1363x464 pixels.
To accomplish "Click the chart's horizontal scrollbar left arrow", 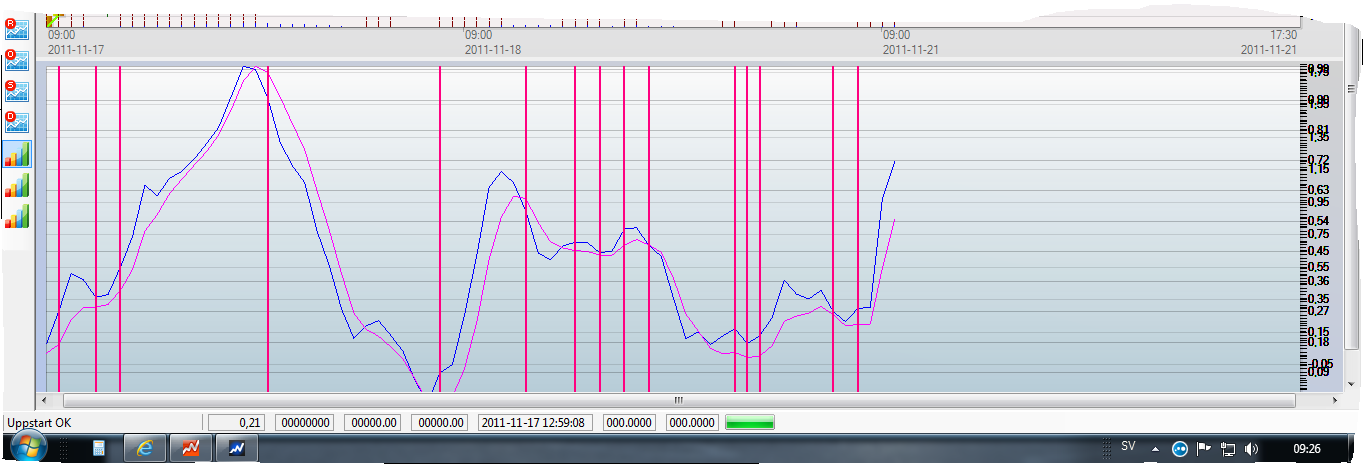I will (x=42, y=400).
